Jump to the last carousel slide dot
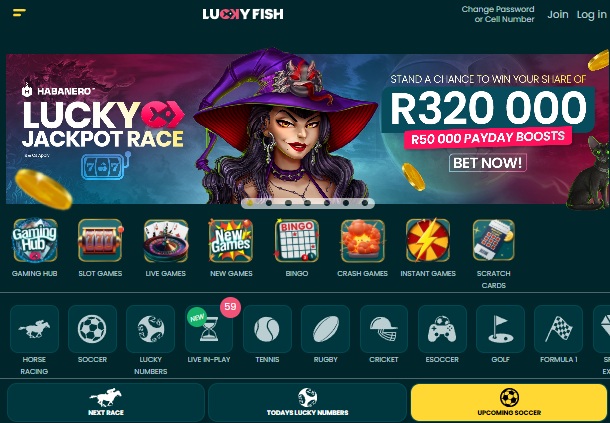610x423 pixels. 365,203
